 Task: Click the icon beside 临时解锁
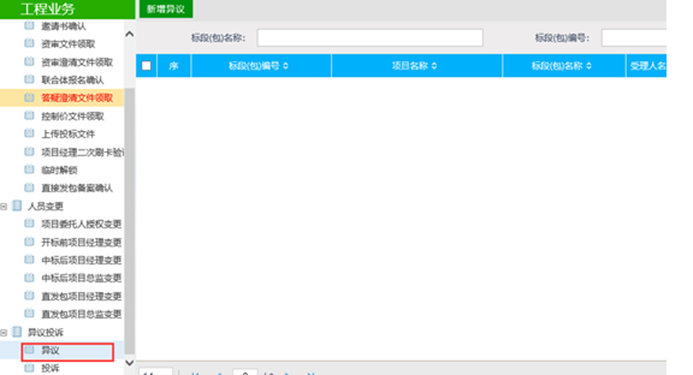[x=29, y=170]
